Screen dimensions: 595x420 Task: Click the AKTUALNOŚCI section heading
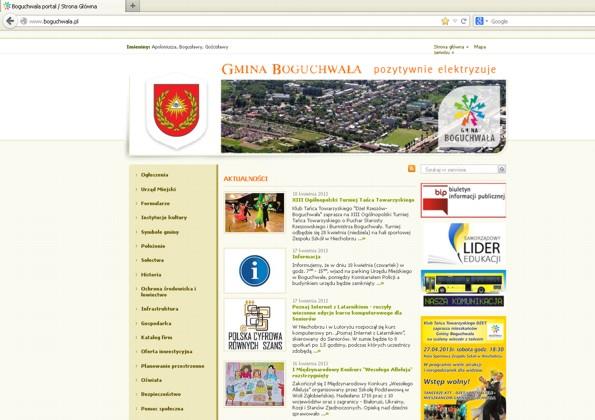pos(246,178)
